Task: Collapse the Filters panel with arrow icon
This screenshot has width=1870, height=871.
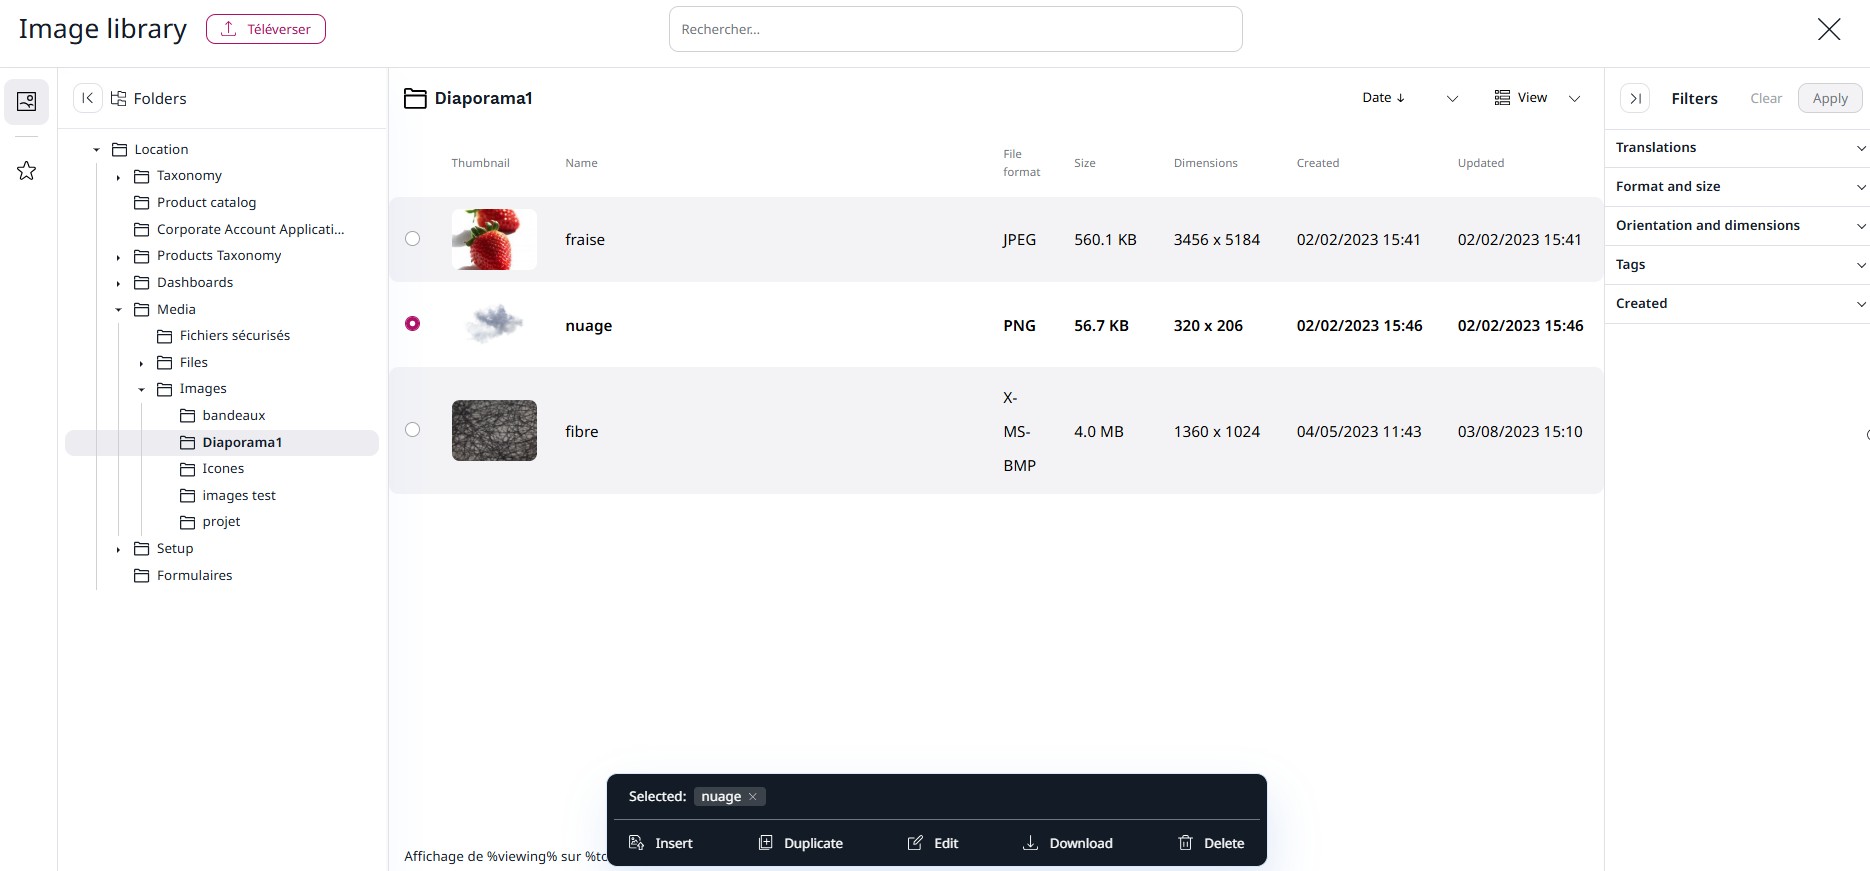Action: (x=1635, y=98)
